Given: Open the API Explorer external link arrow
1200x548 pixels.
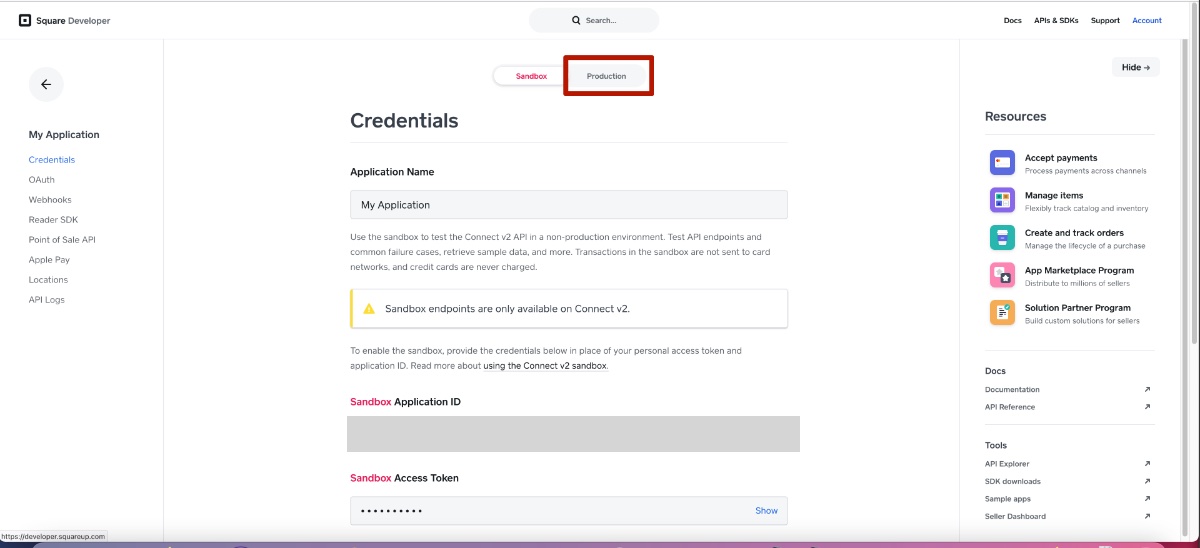Looking at the screenshot, I should pos(1147,464).
